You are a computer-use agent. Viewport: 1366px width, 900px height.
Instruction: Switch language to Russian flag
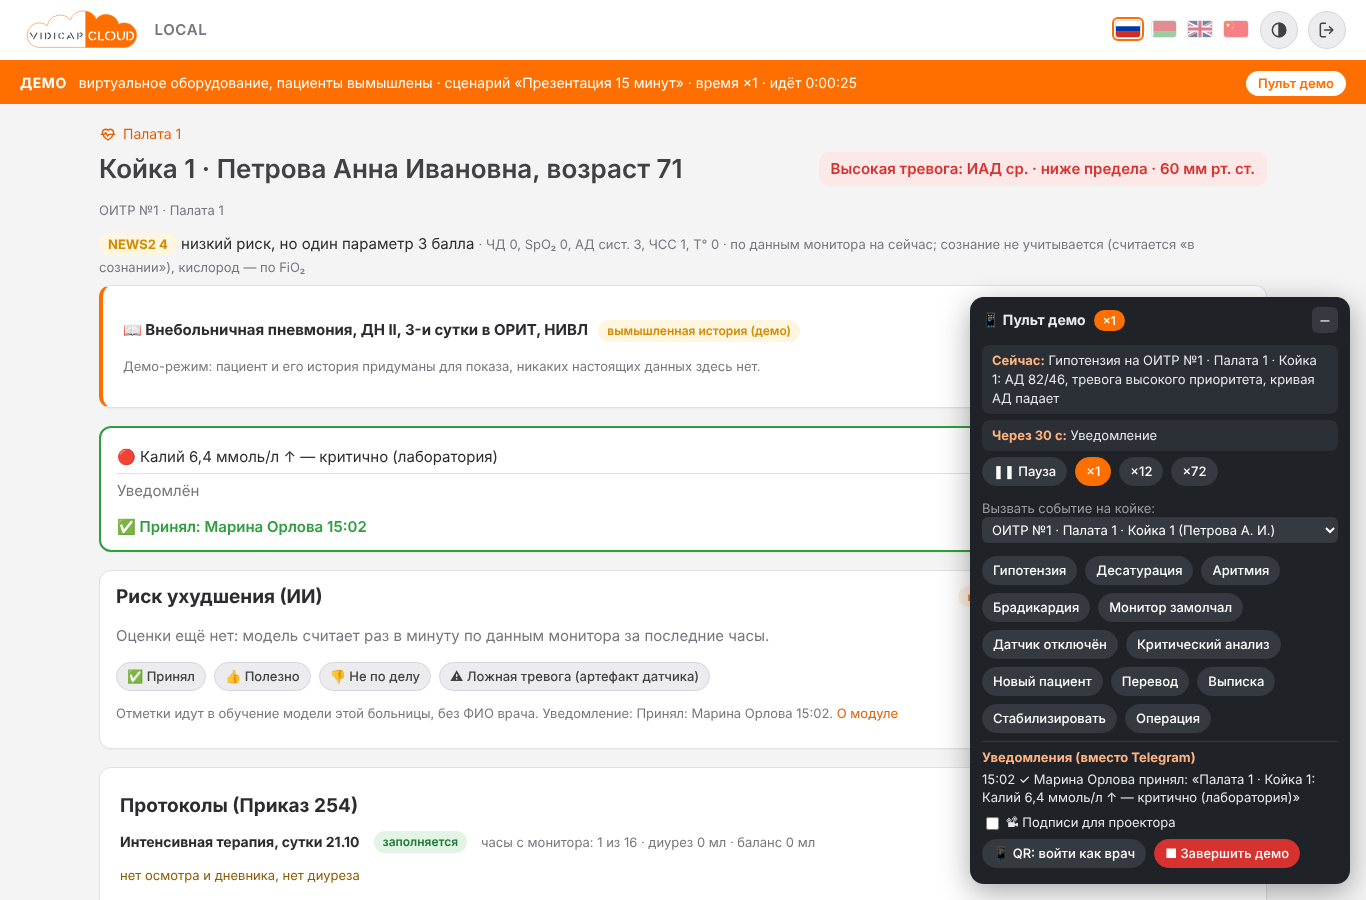point(1128,29)
